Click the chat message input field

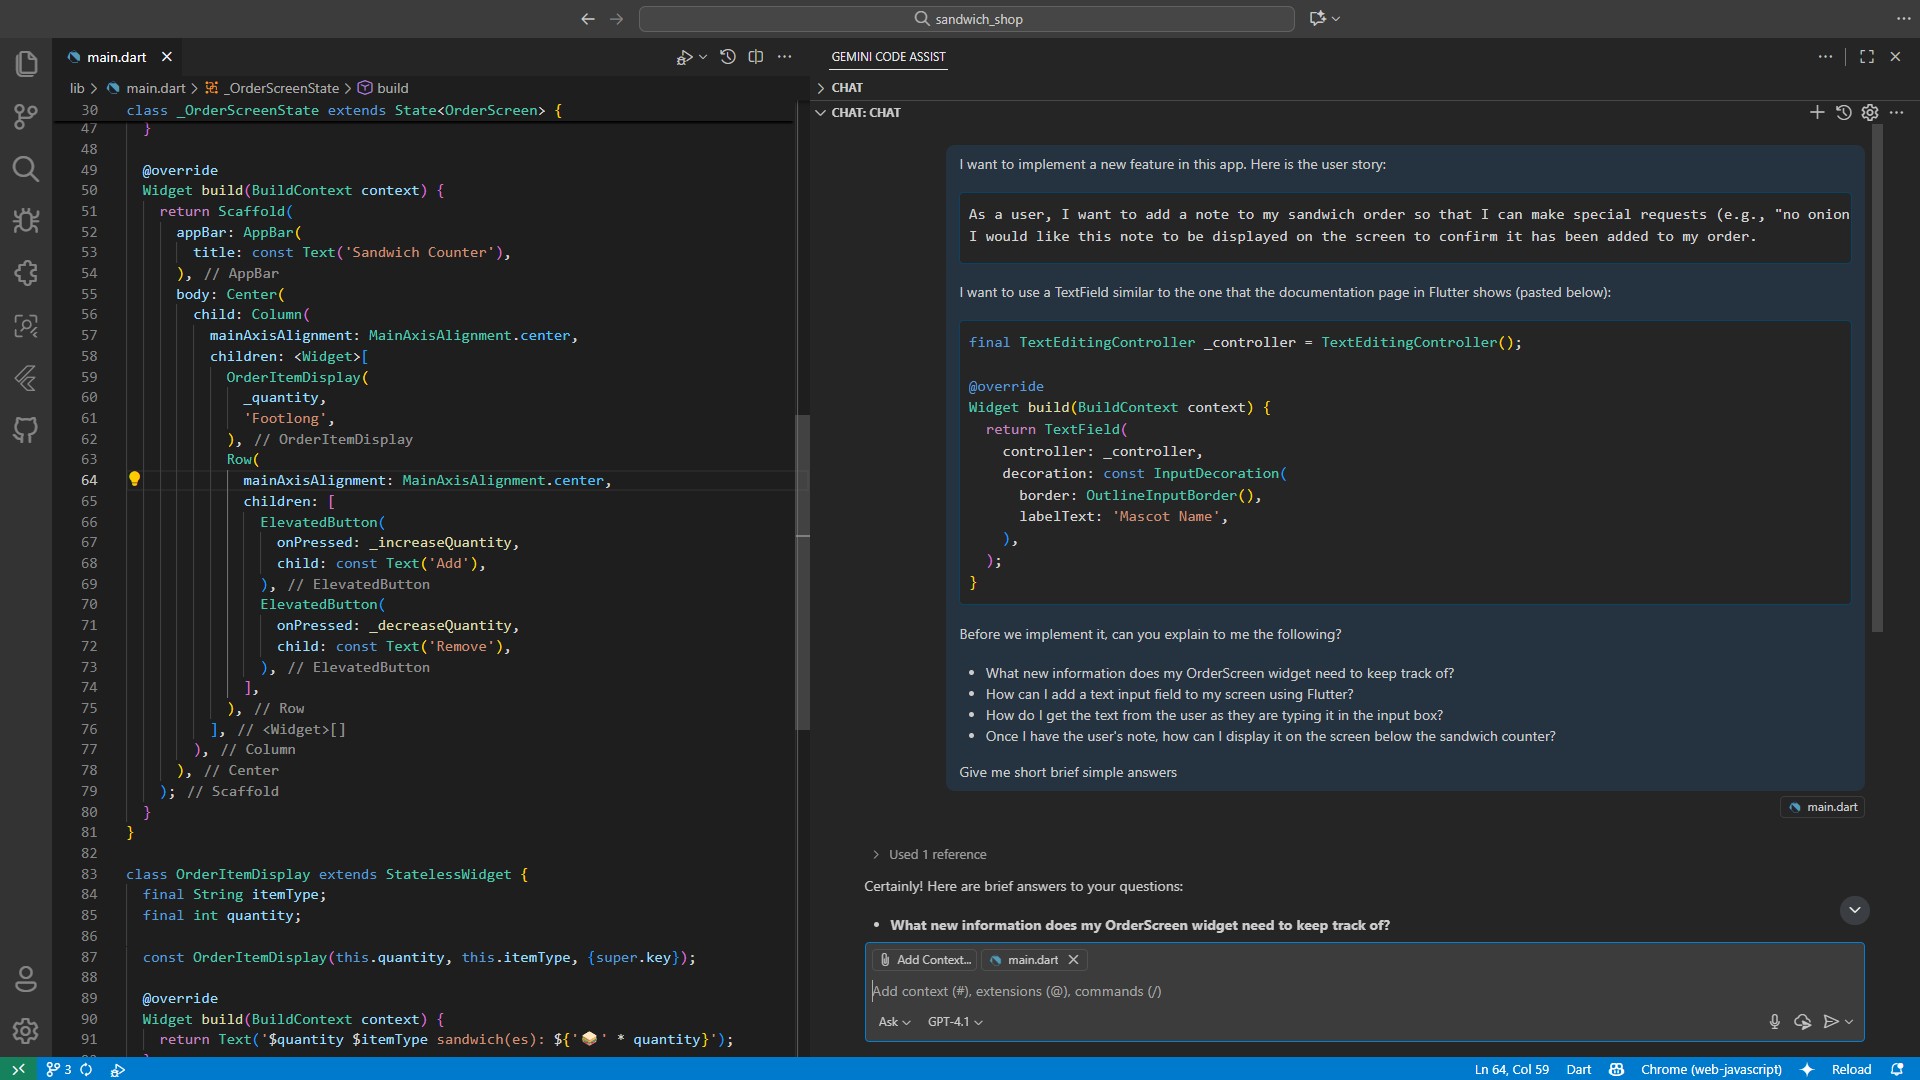[1300, 992]
